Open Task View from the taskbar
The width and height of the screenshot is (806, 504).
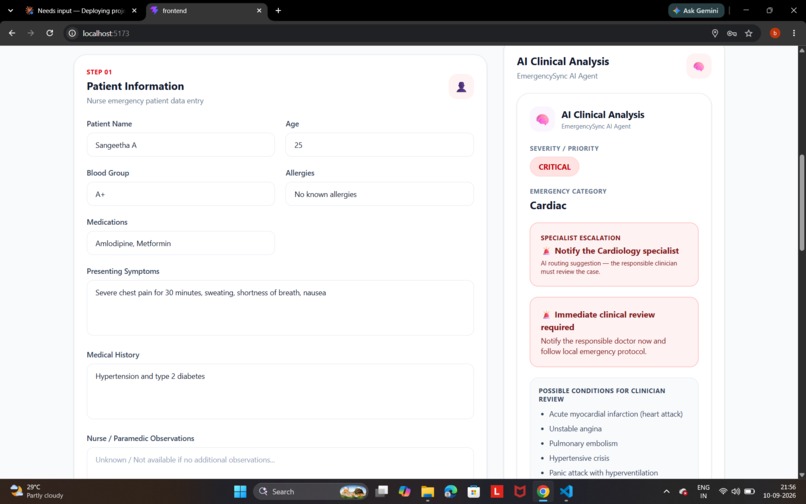click(381, 491)
